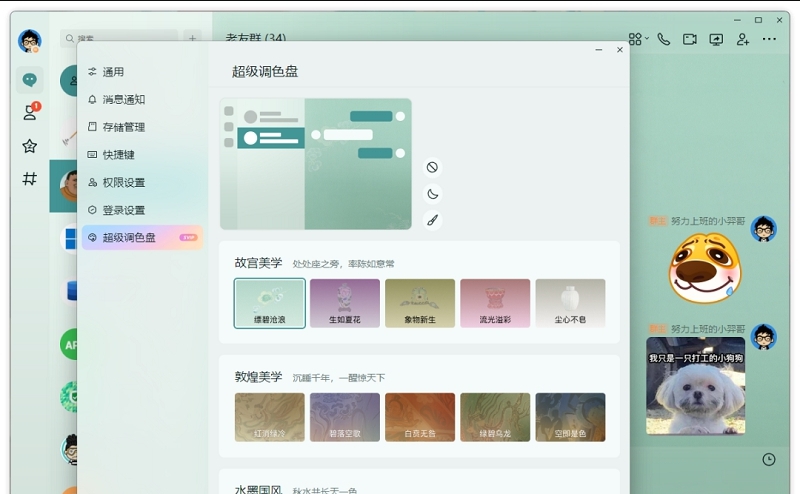Open the hashtag channels icon in sidebar
The width and height of the screenshot is (800, 494).
(x=30, y=179)
